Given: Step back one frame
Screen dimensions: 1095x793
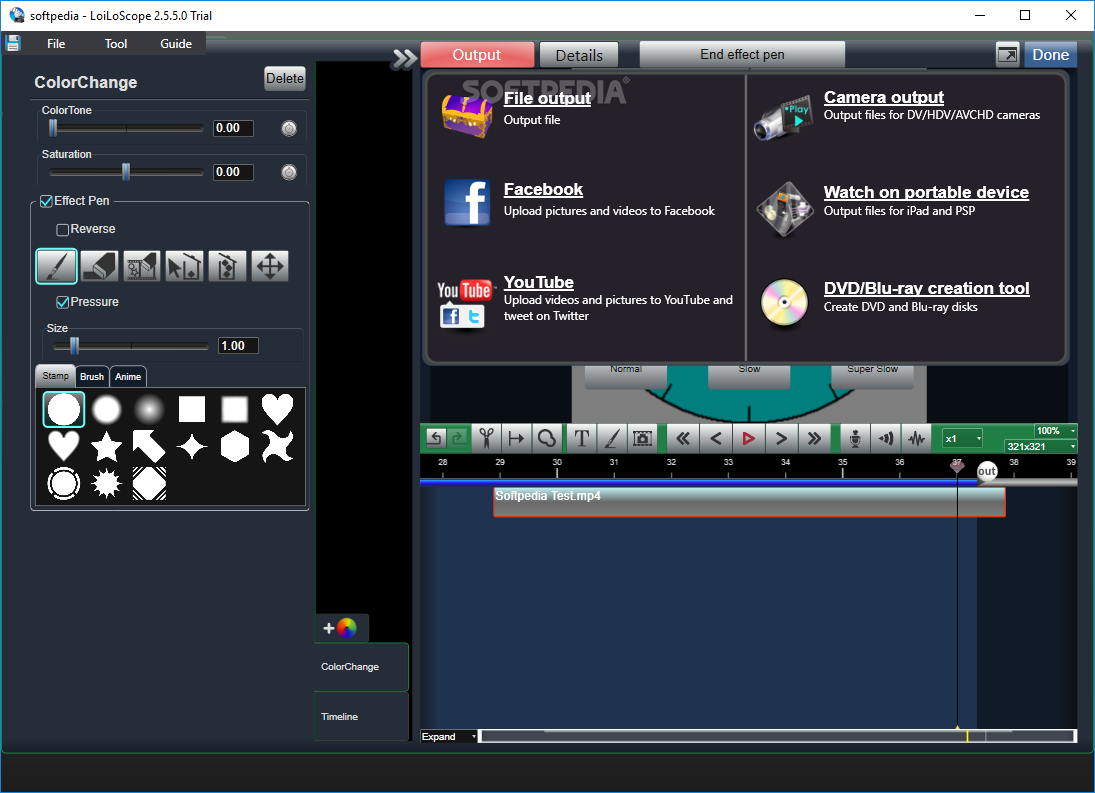Looking at the screenshot, I should pos(716,438).
